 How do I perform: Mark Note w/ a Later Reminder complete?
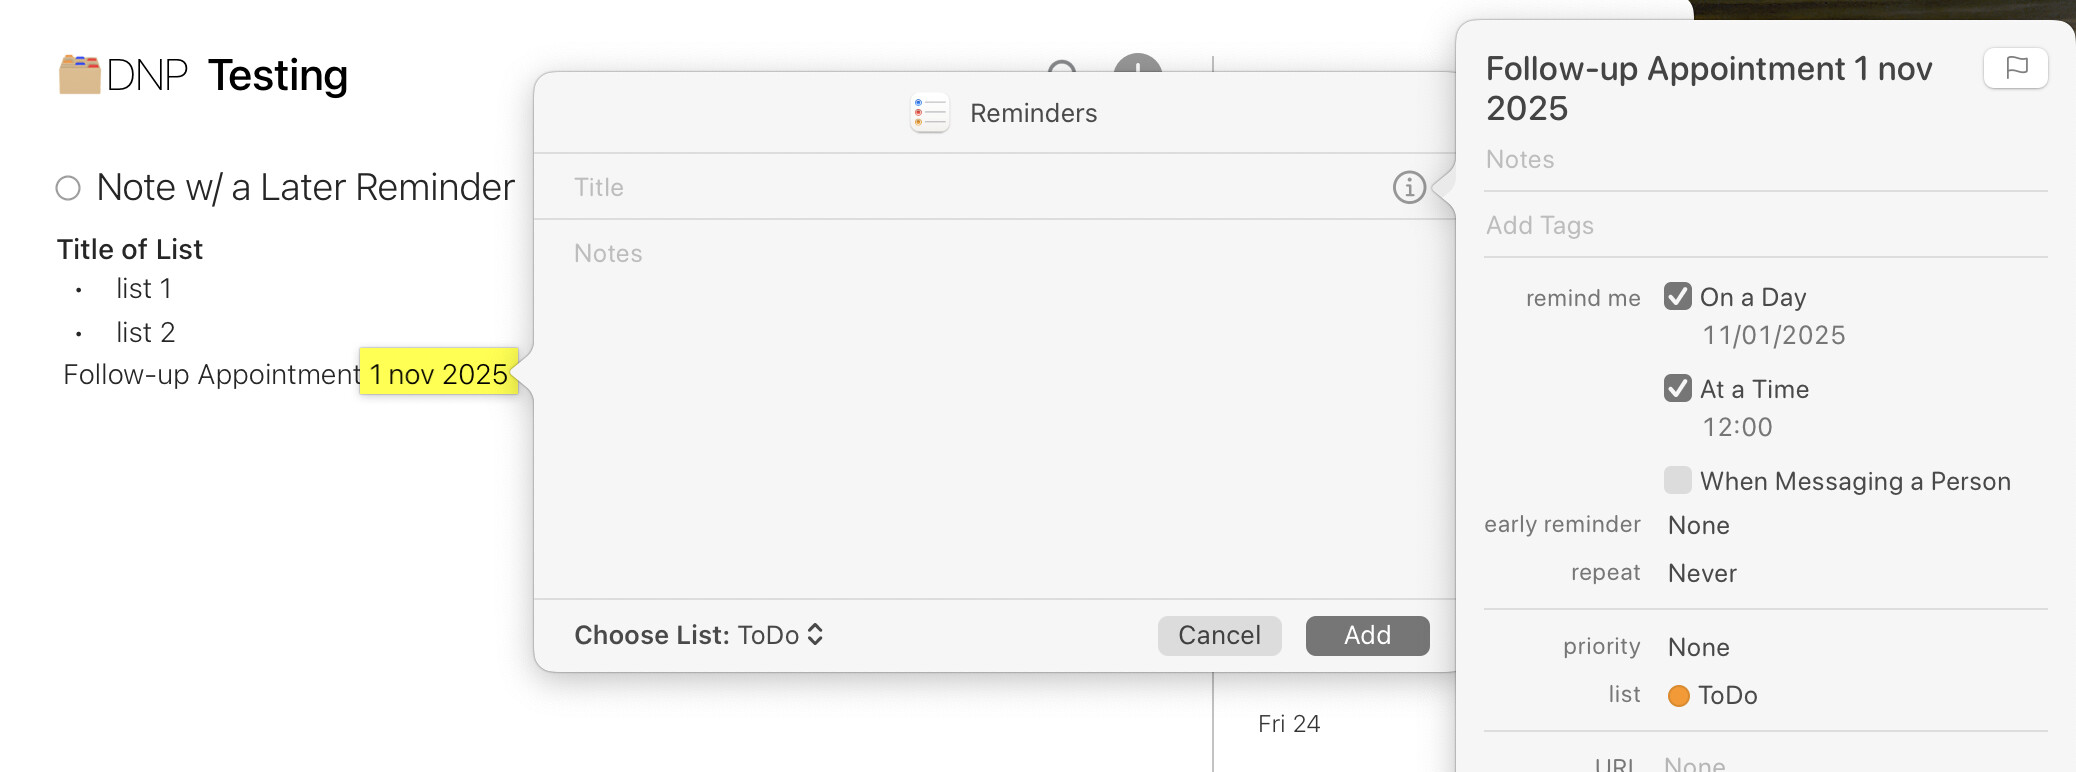68,188
